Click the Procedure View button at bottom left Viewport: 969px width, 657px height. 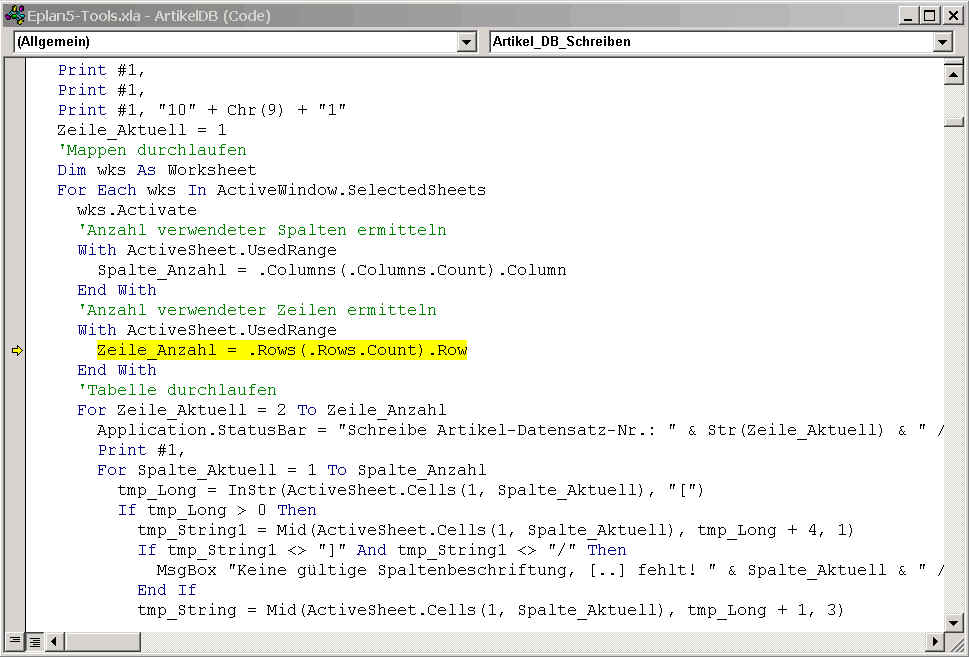pyautogui.click(x=15, y=641)
